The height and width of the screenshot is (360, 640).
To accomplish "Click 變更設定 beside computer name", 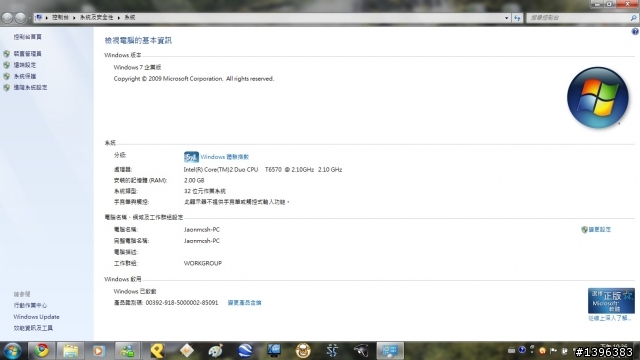I will pos(600,229).
